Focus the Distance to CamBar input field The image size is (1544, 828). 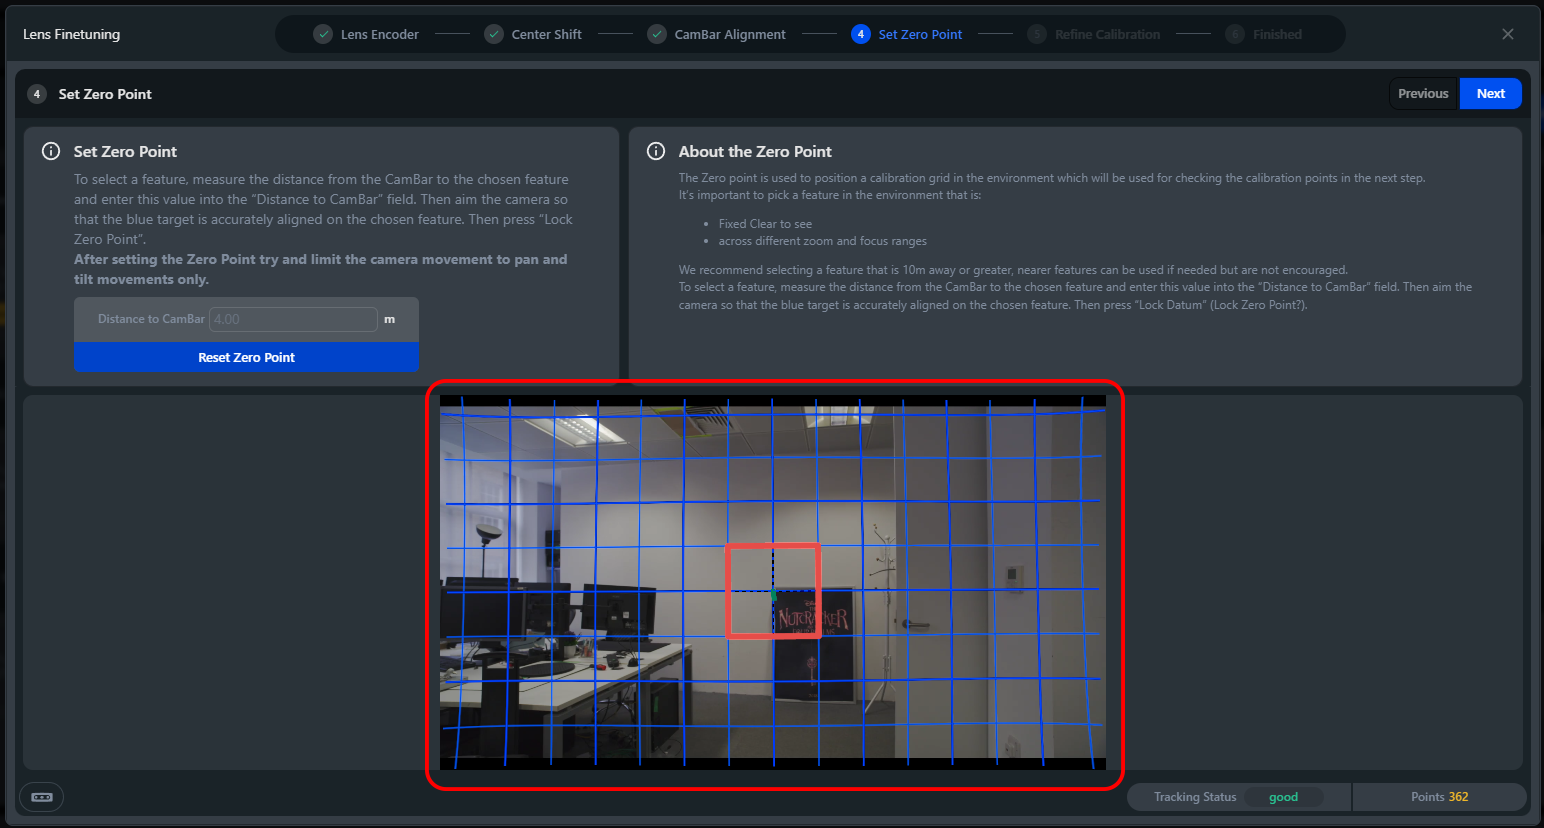(292, 319)
